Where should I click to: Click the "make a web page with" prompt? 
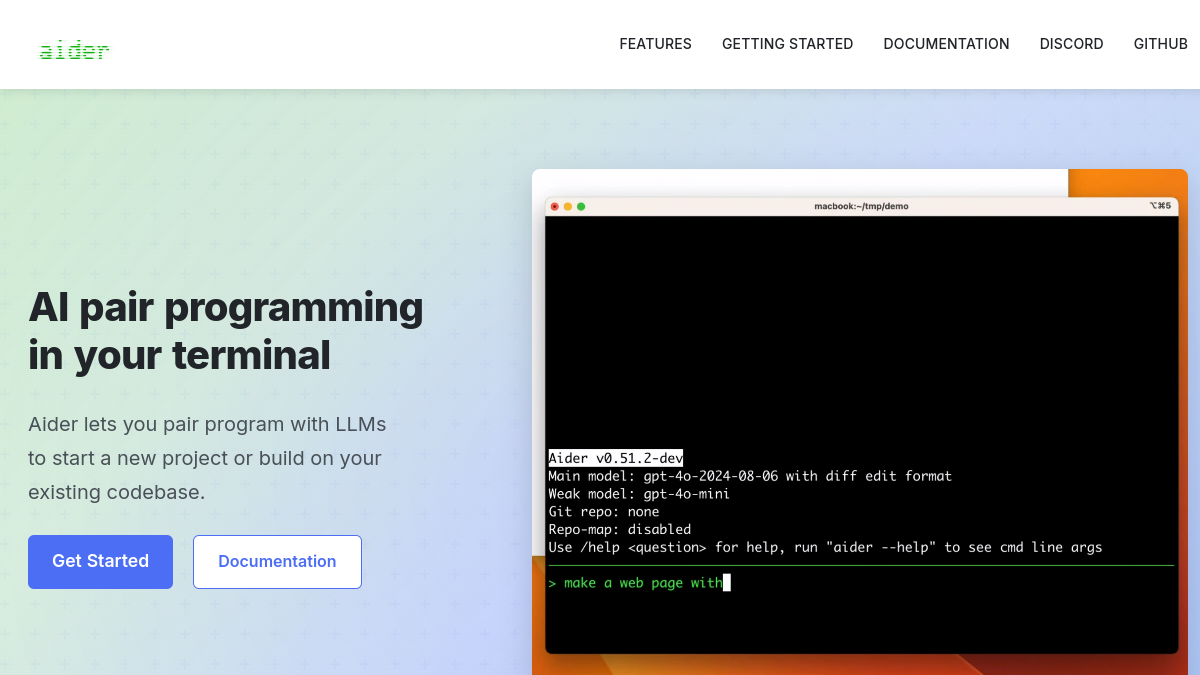(x=639, y=583)
